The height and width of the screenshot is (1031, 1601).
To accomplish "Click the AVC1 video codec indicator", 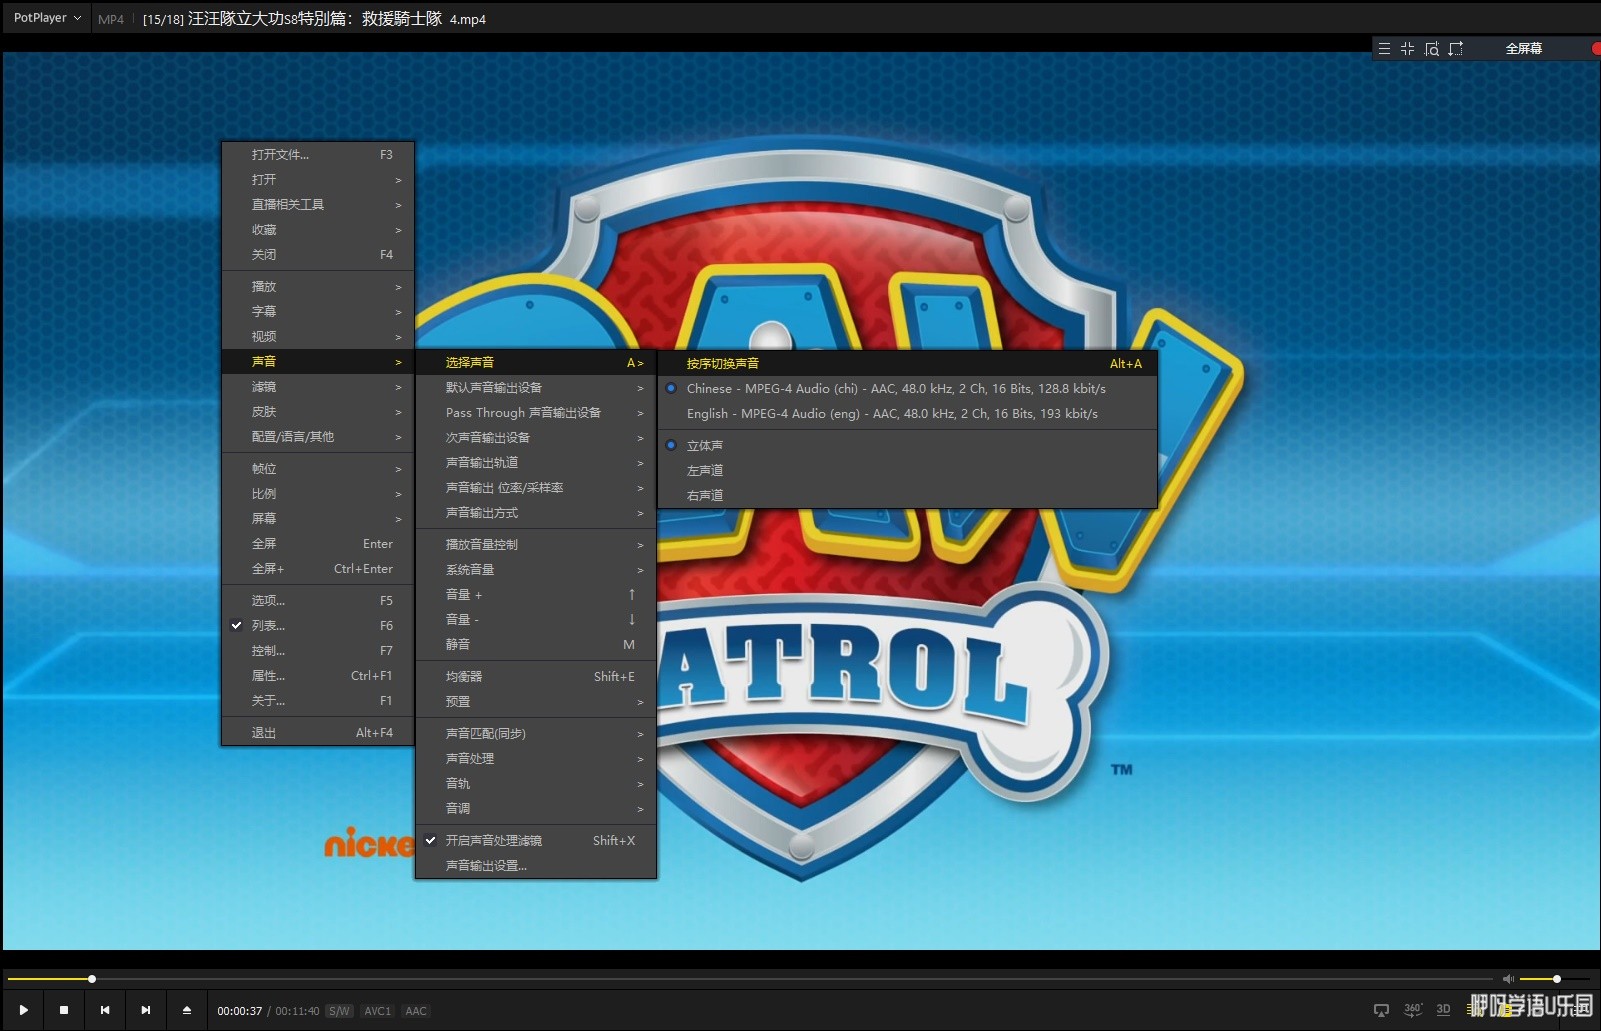I will 378,1011.
